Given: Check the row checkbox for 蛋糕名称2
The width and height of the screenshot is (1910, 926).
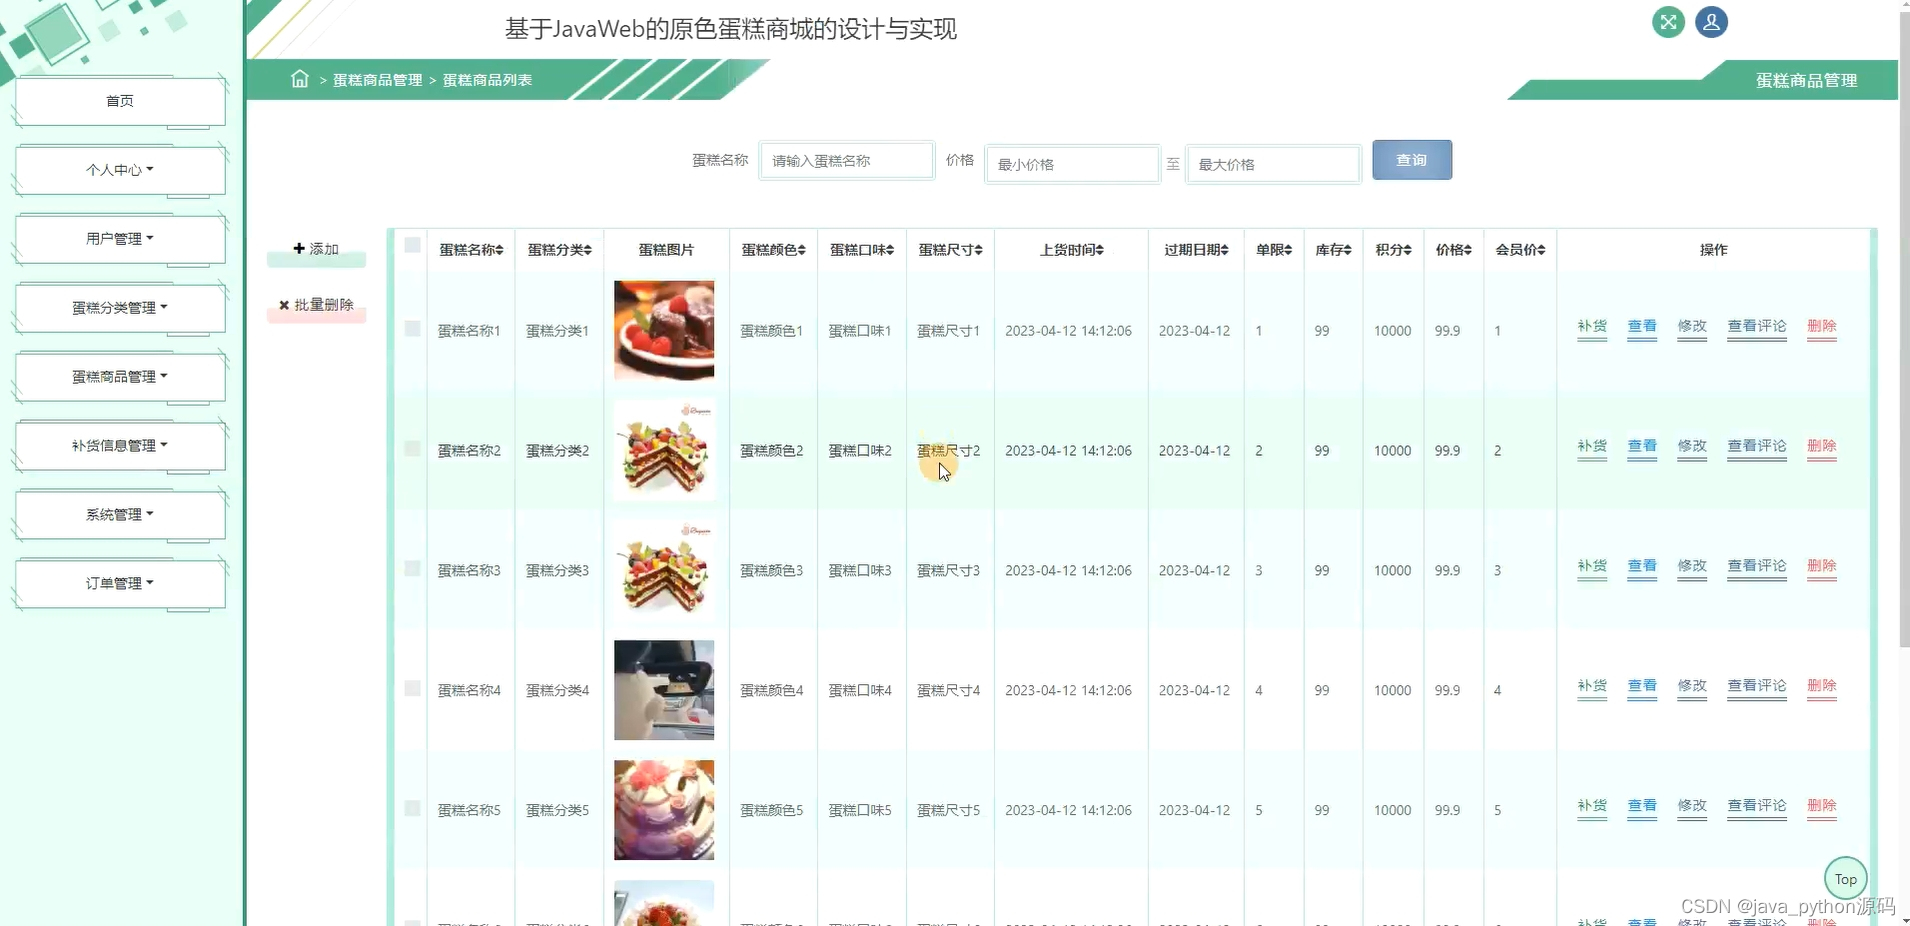Looking at the screenshot, I should pyautogui.click(x=412, y=448).
